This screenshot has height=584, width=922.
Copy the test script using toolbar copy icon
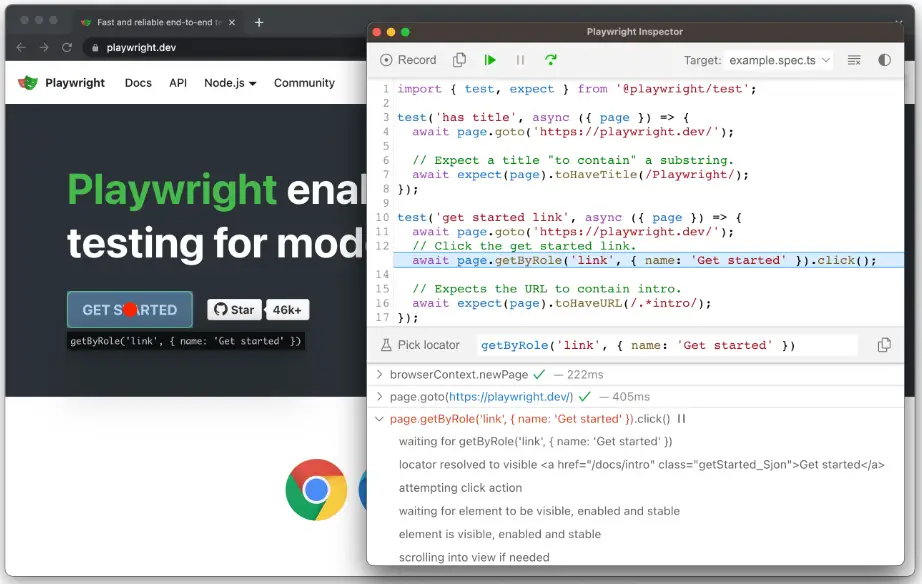coord(459,60)
